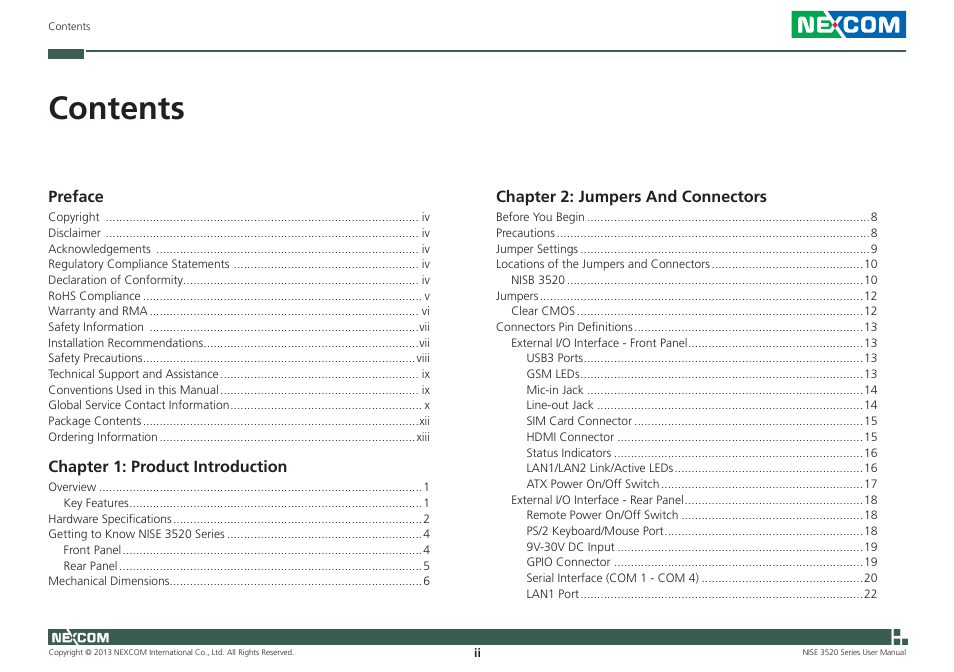Go to Warranty and RMA

click(239, 311)
